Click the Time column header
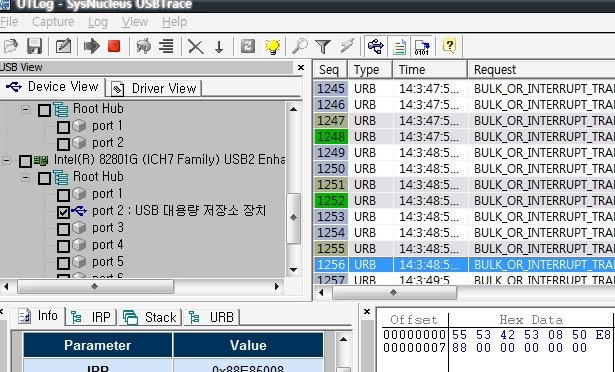This screenshot has height=372, width=615. (430, 69)
